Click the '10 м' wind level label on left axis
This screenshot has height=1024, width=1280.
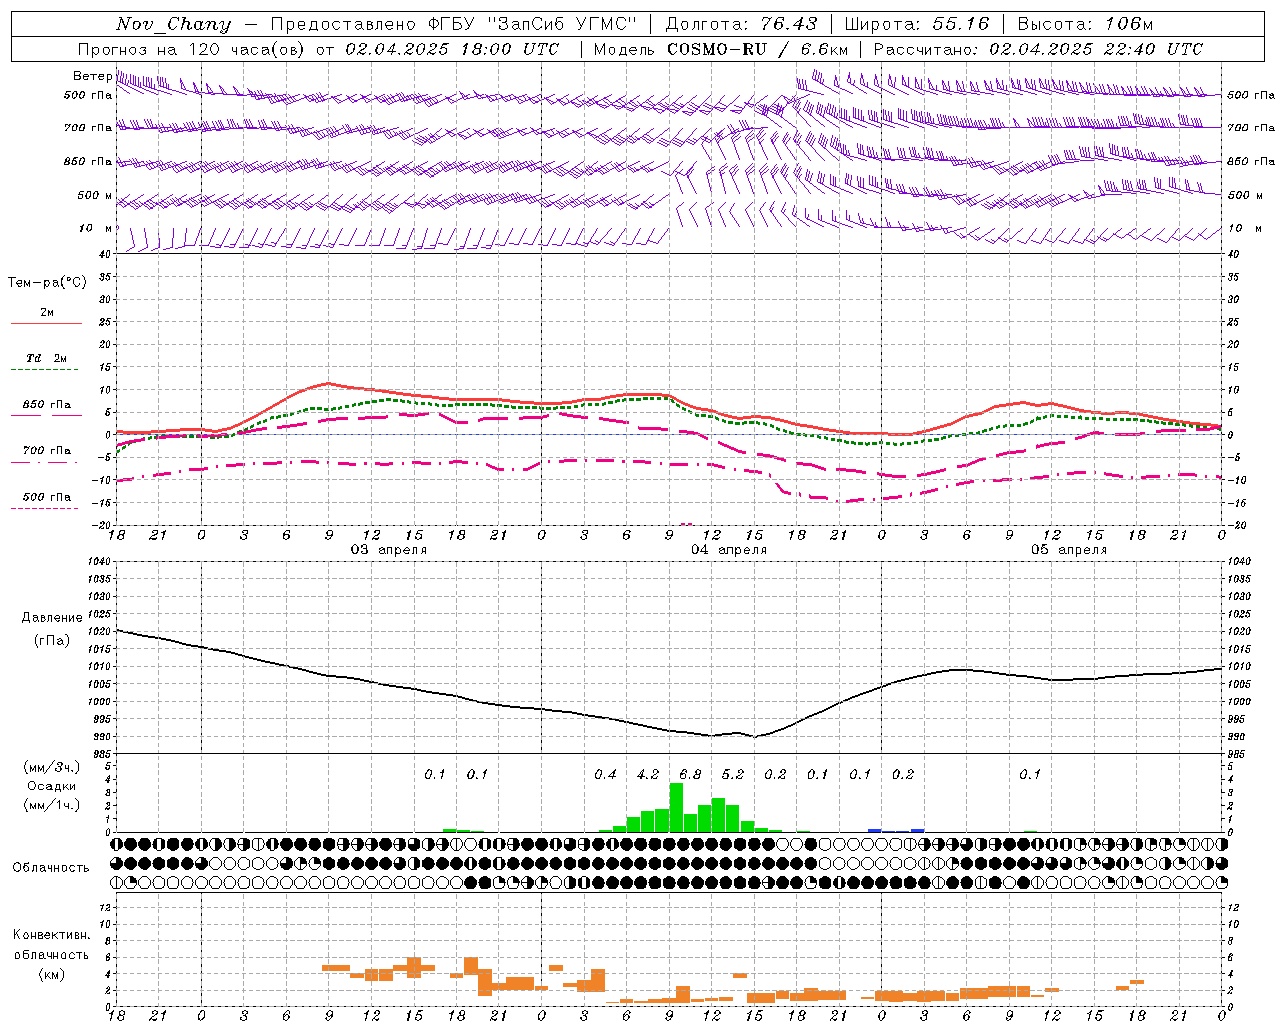(96, 228)
